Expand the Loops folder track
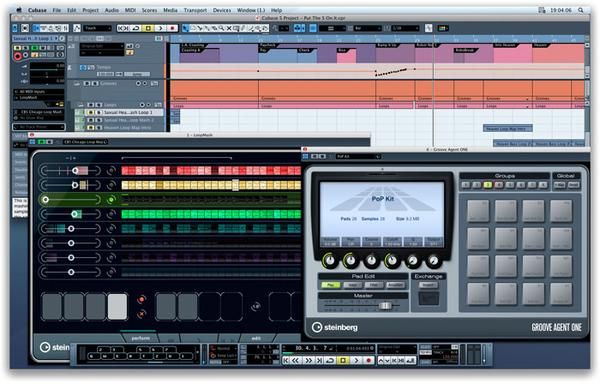Image resolution: width=600 pixels, height=384 pixels. point(81,104)
